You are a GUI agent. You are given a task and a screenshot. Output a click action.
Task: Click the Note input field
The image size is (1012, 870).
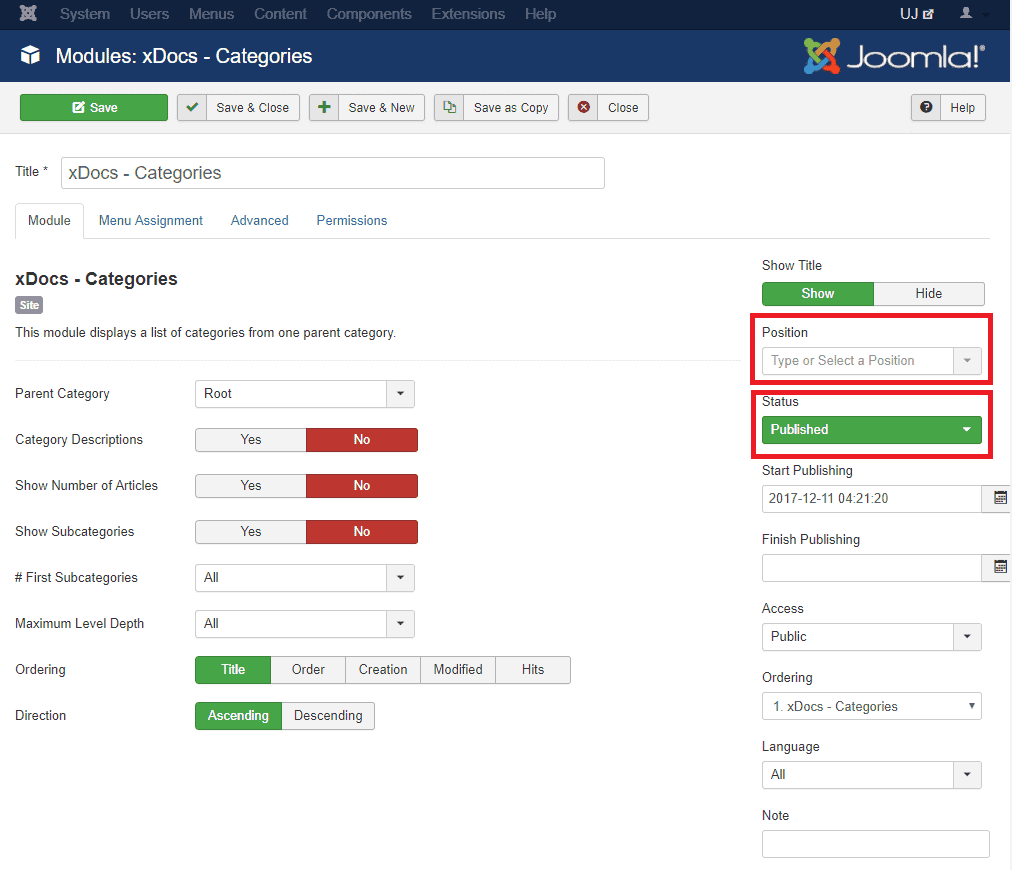875,844
